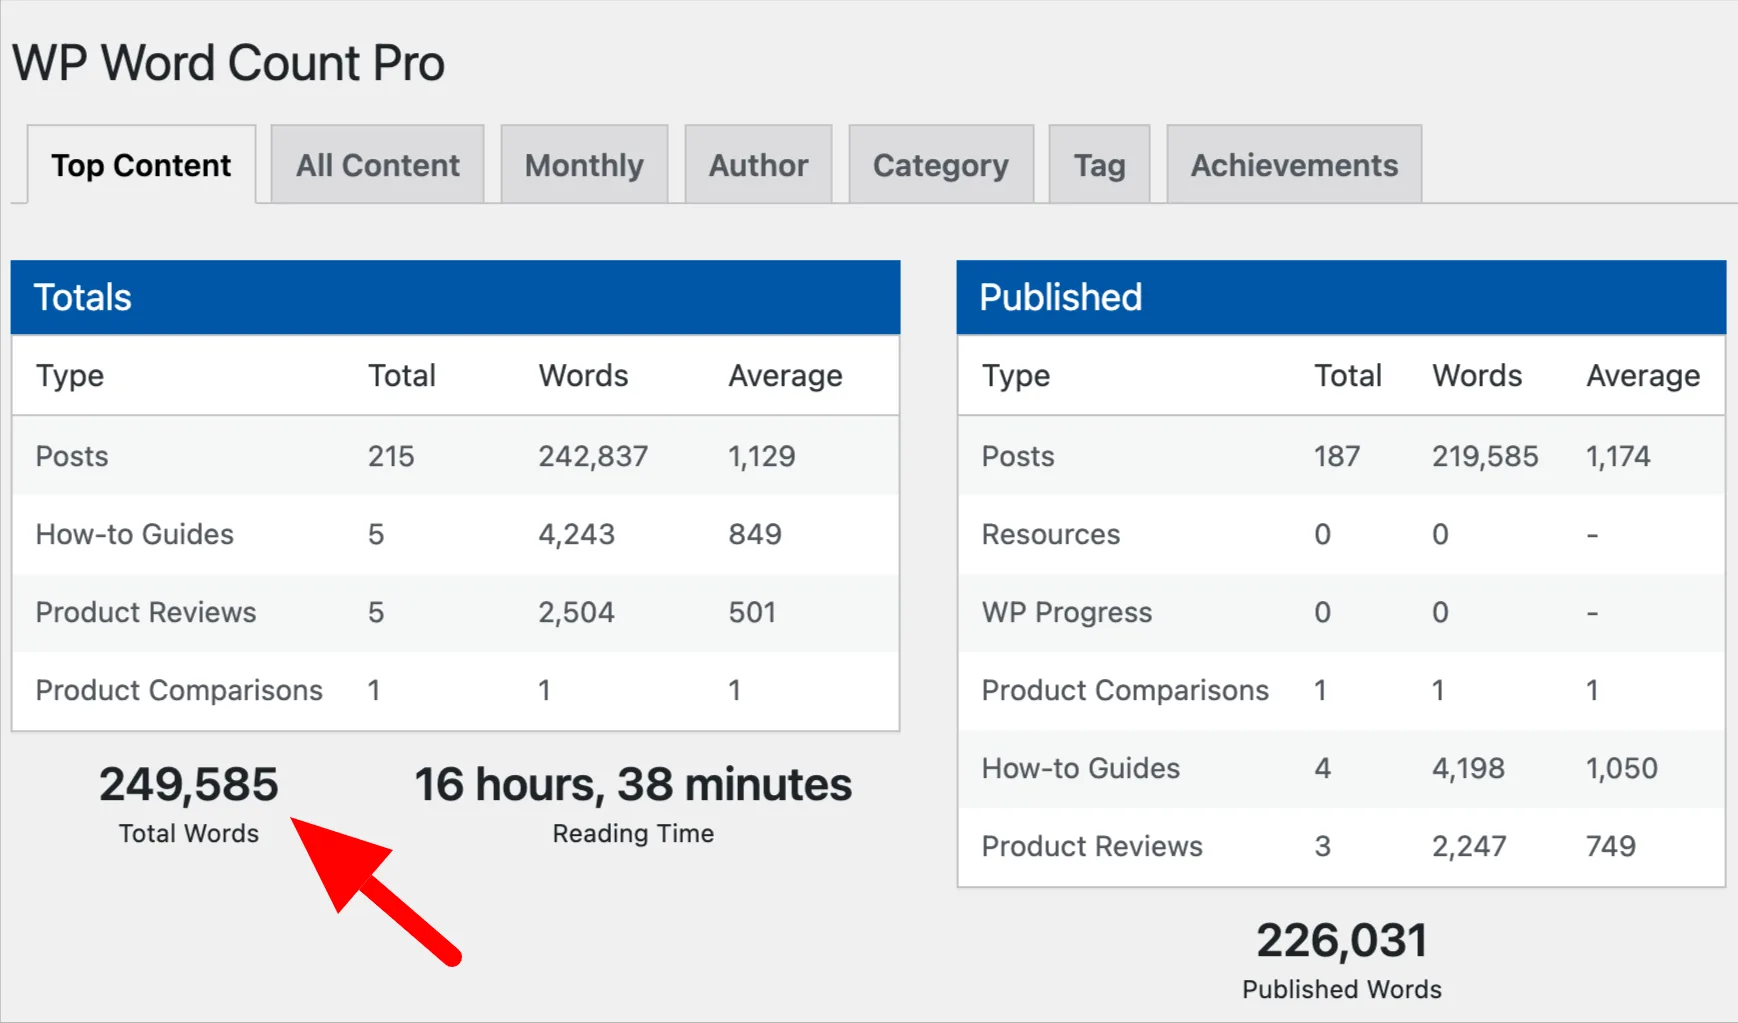Image resolution: width=1738 pixels, height=1023 pixels.
Task: Open the Monthly tab
Action: coord(584,165)
